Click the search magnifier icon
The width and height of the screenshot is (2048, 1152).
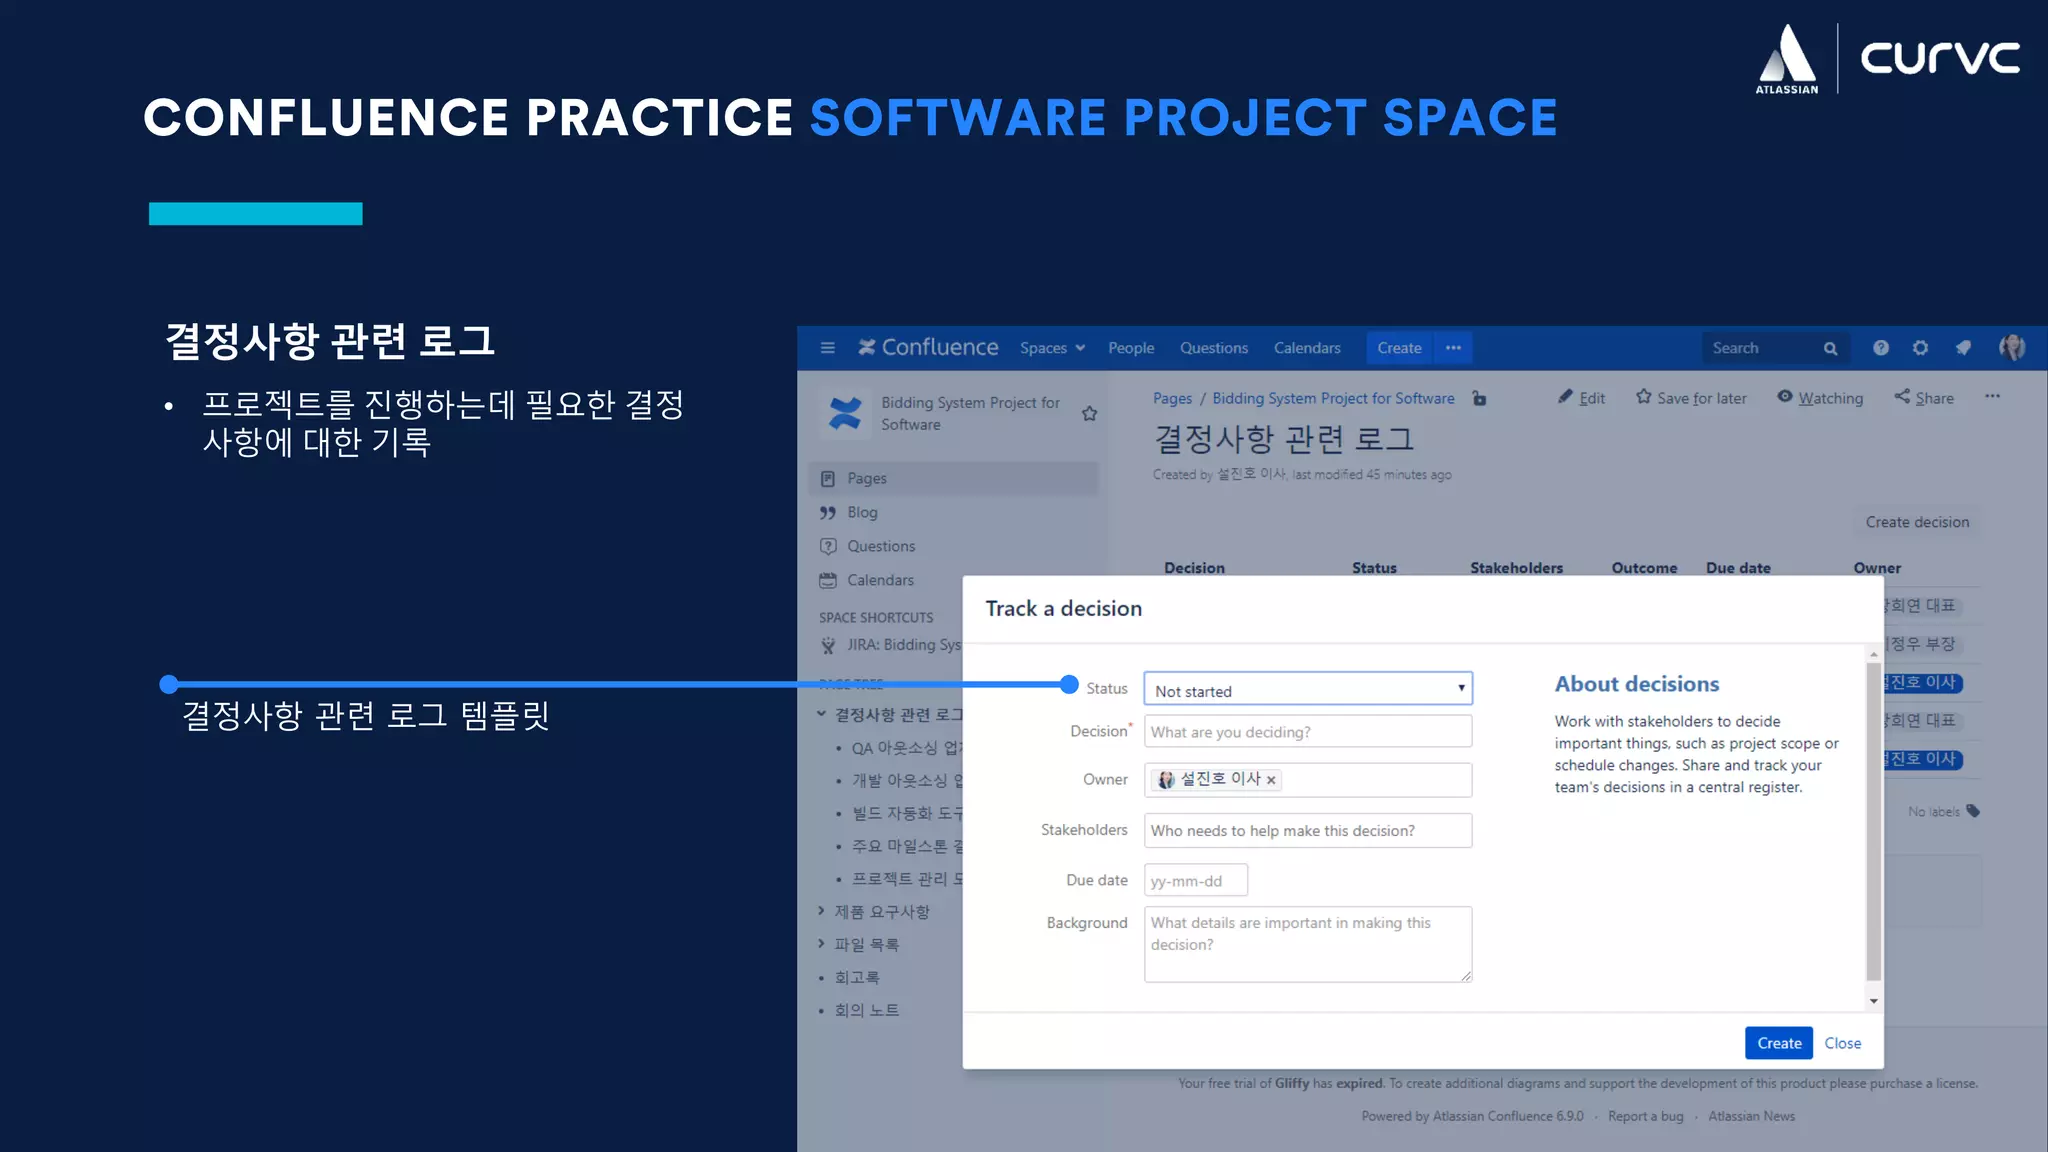(x=1830, y=349)
